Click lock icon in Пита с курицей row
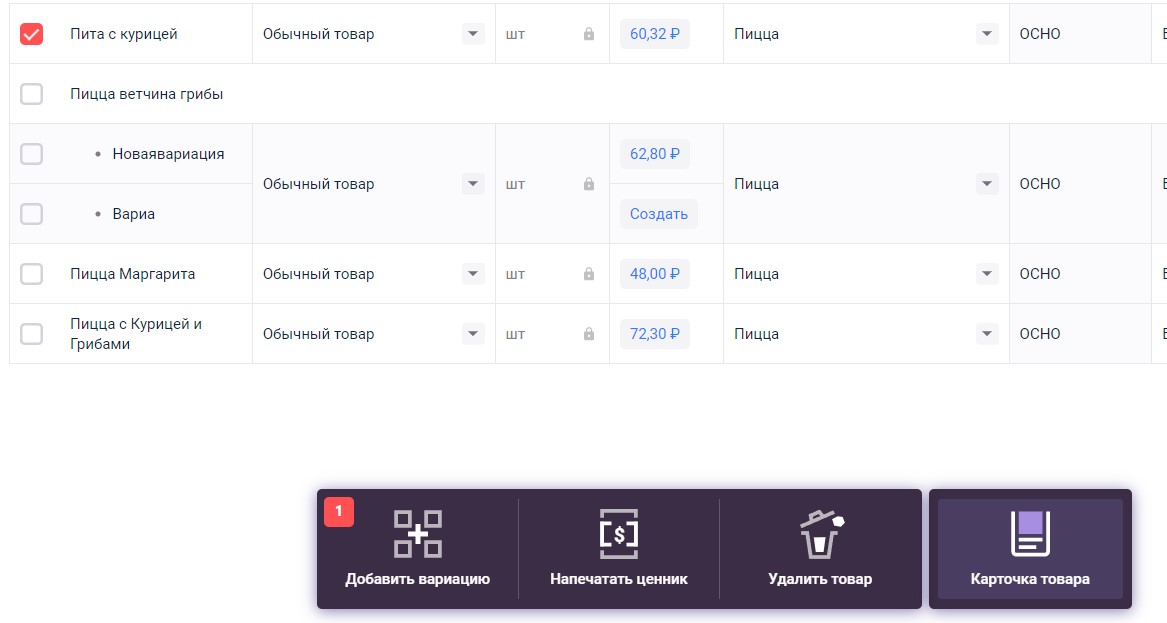The width and height of the screenshot is (1167, 623). (589, 34)
